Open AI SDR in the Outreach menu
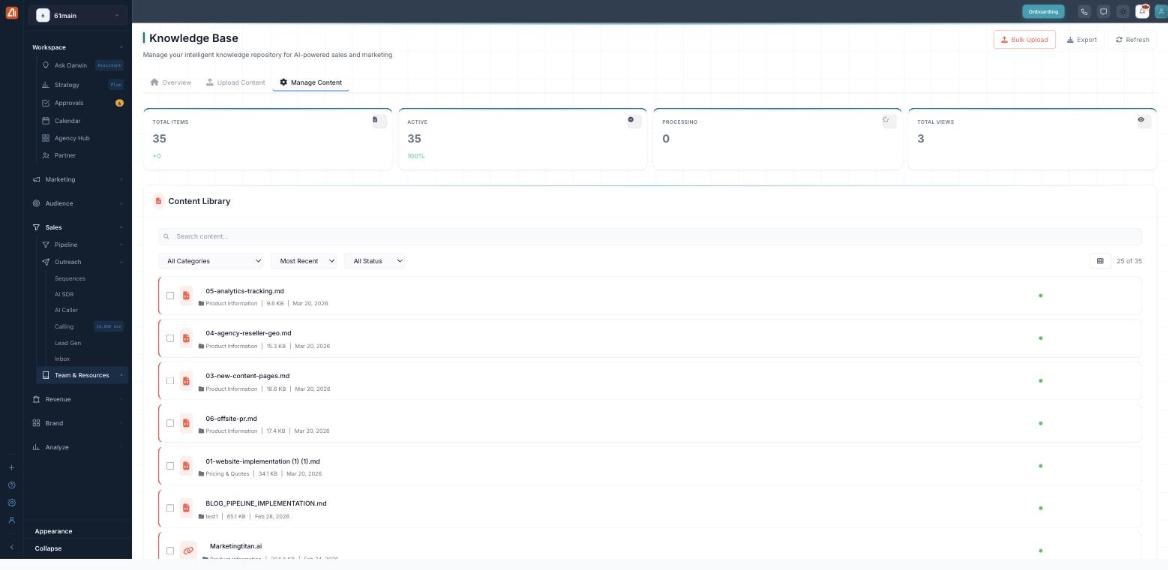The height and width of the screenshot is (570, 1168). coord(64,294)
